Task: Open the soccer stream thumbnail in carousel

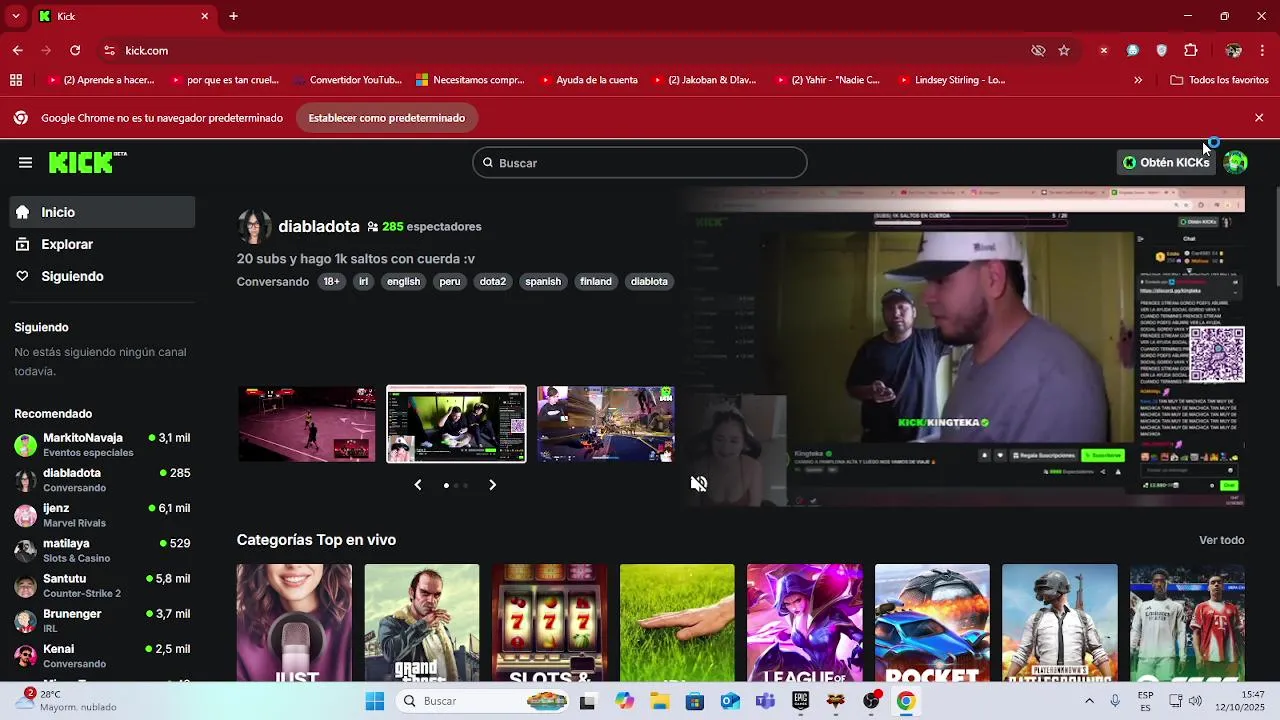Action: pos(307,424)
